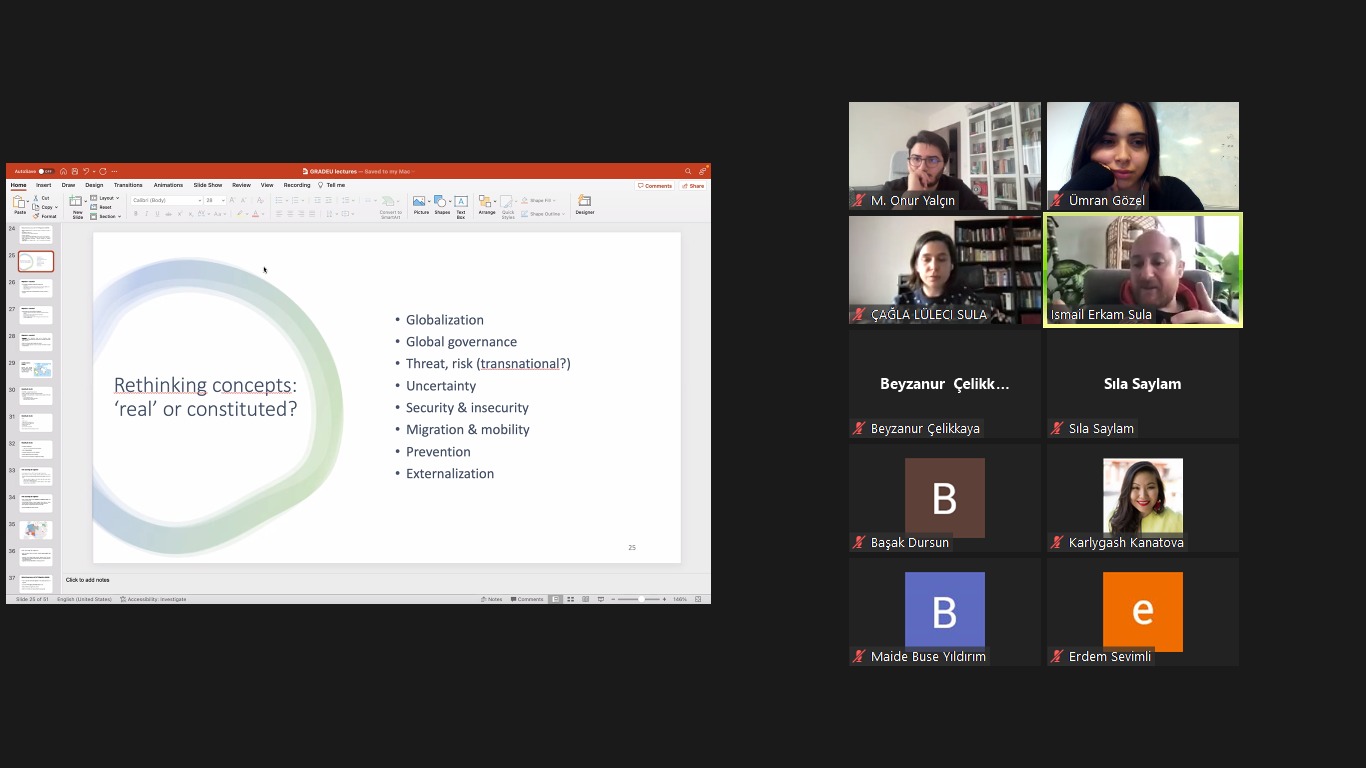Open Comments from the ribbon button
Image resolution: width=1366 pixels, height=768 pixels.
click(655, 186)
